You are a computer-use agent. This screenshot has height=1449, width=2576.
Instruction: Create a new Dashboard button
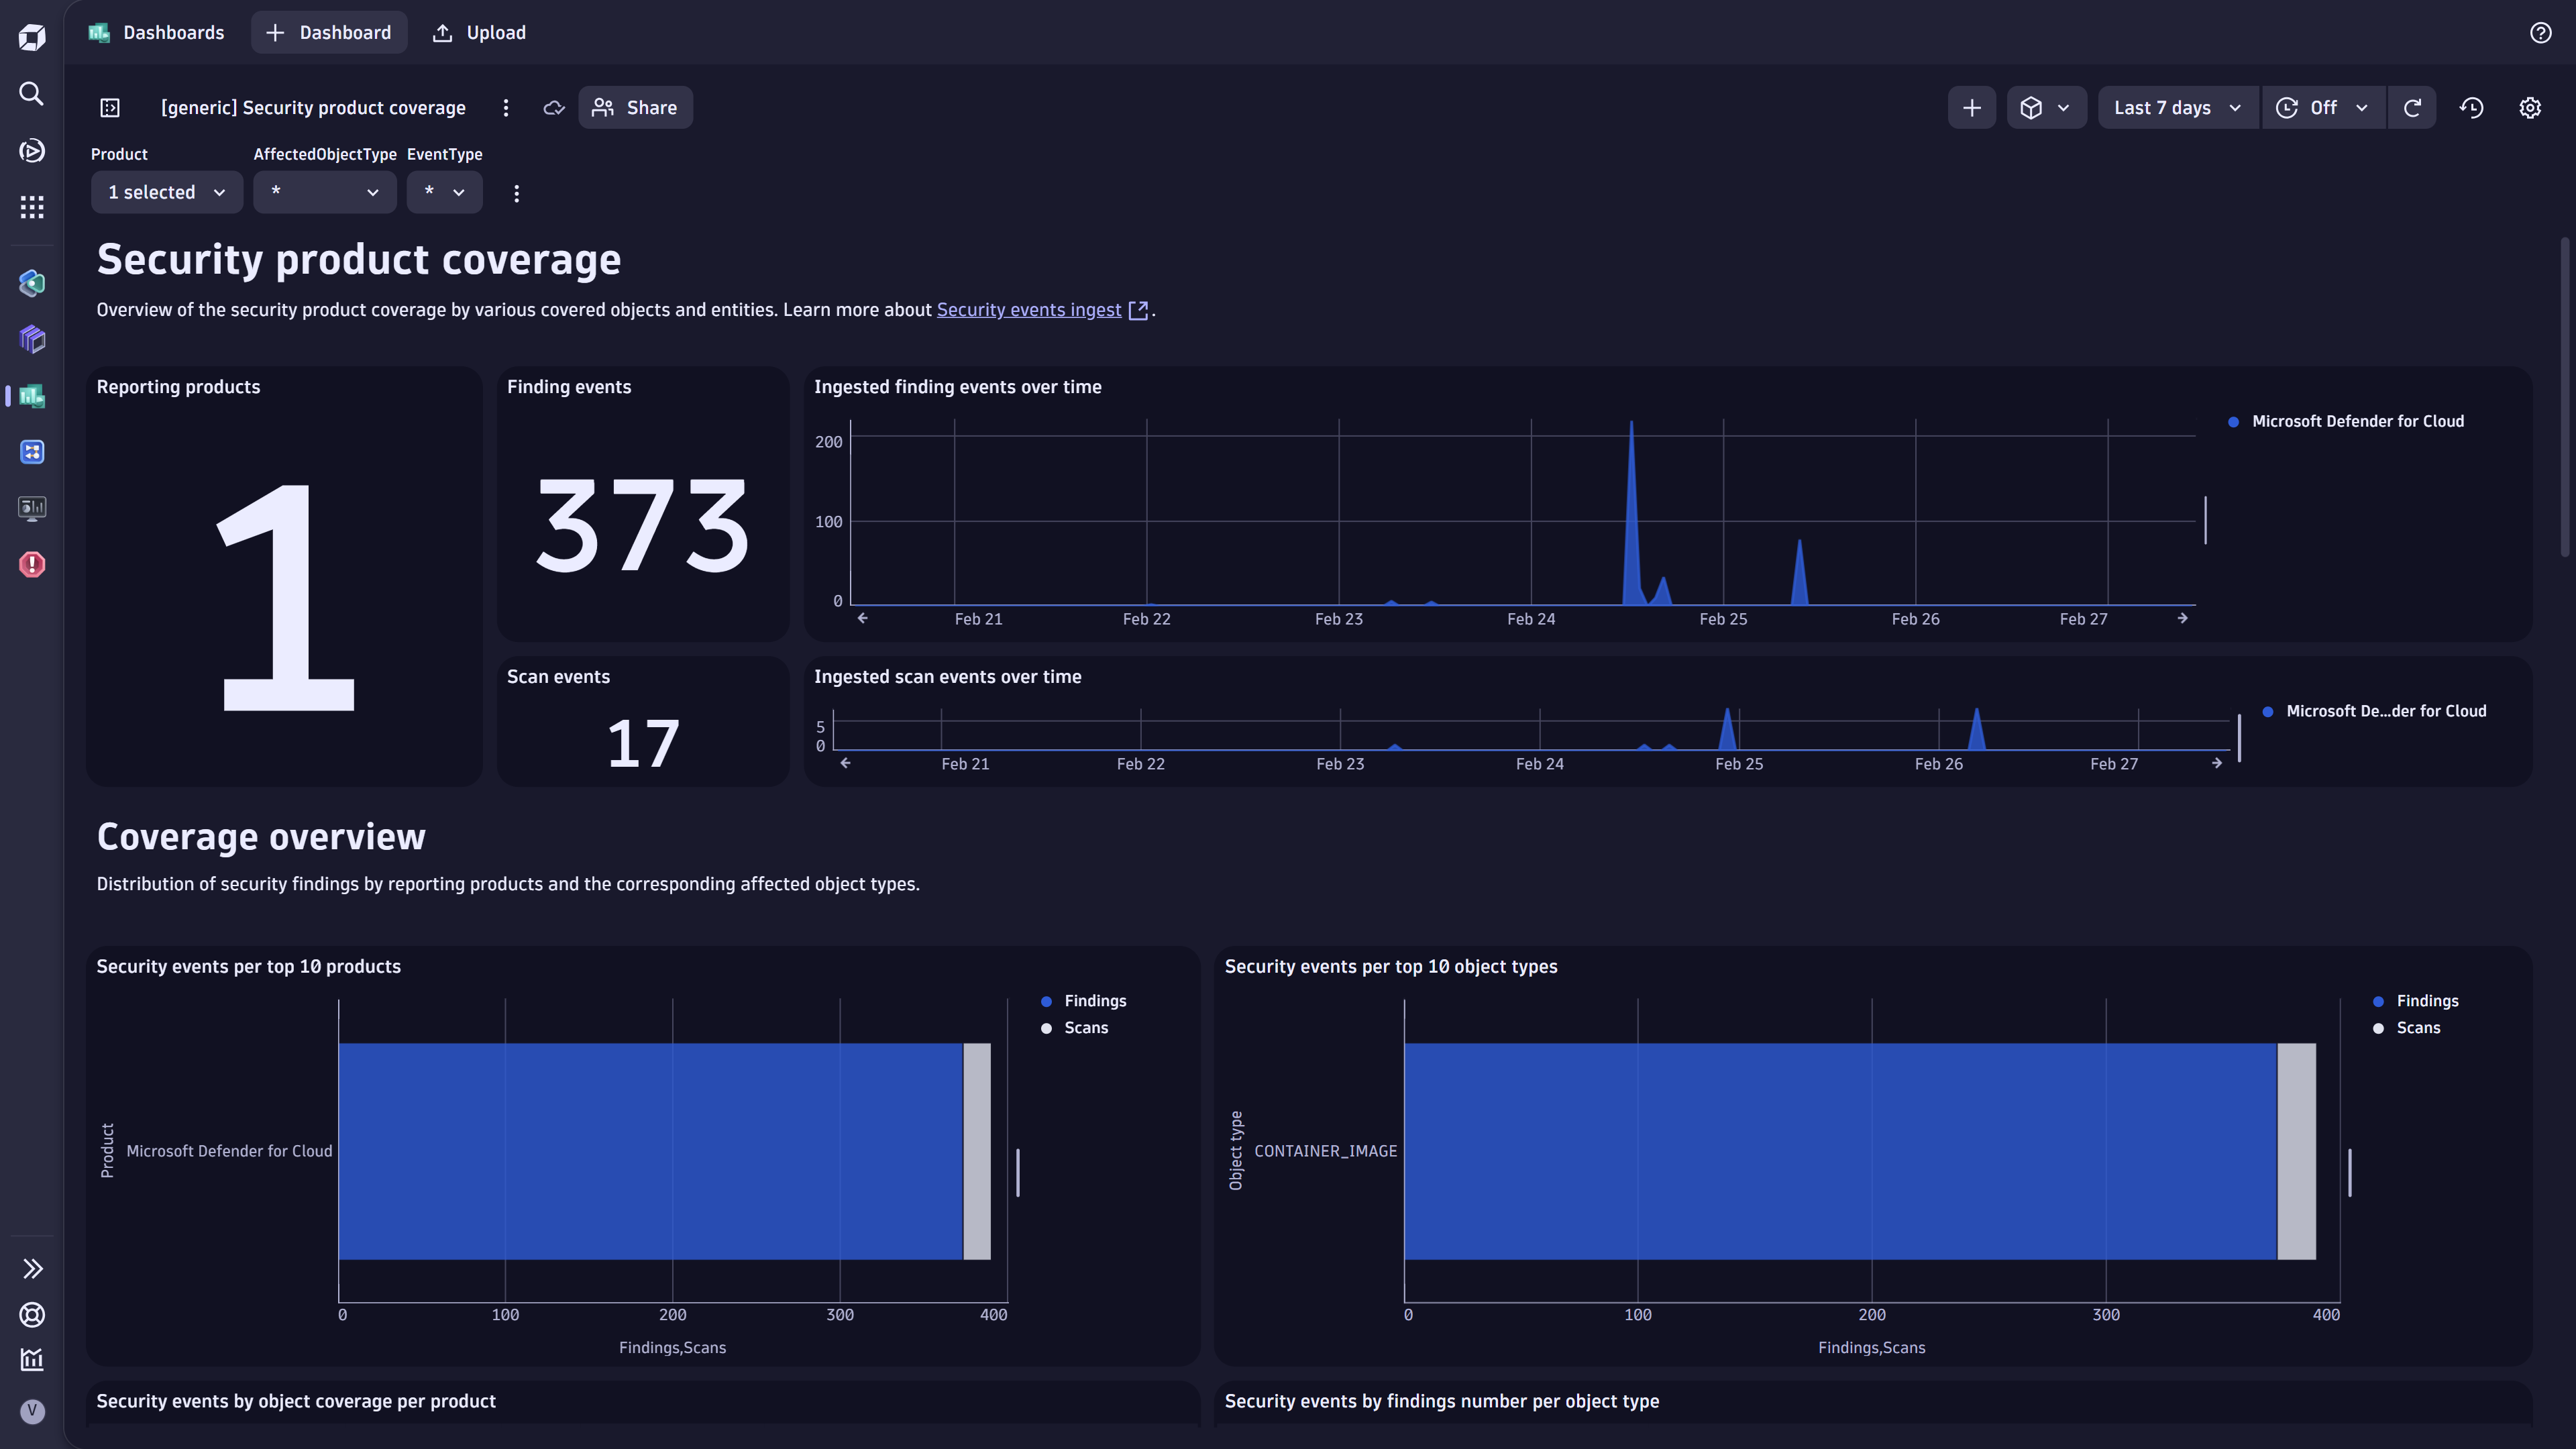click(328, 33)
